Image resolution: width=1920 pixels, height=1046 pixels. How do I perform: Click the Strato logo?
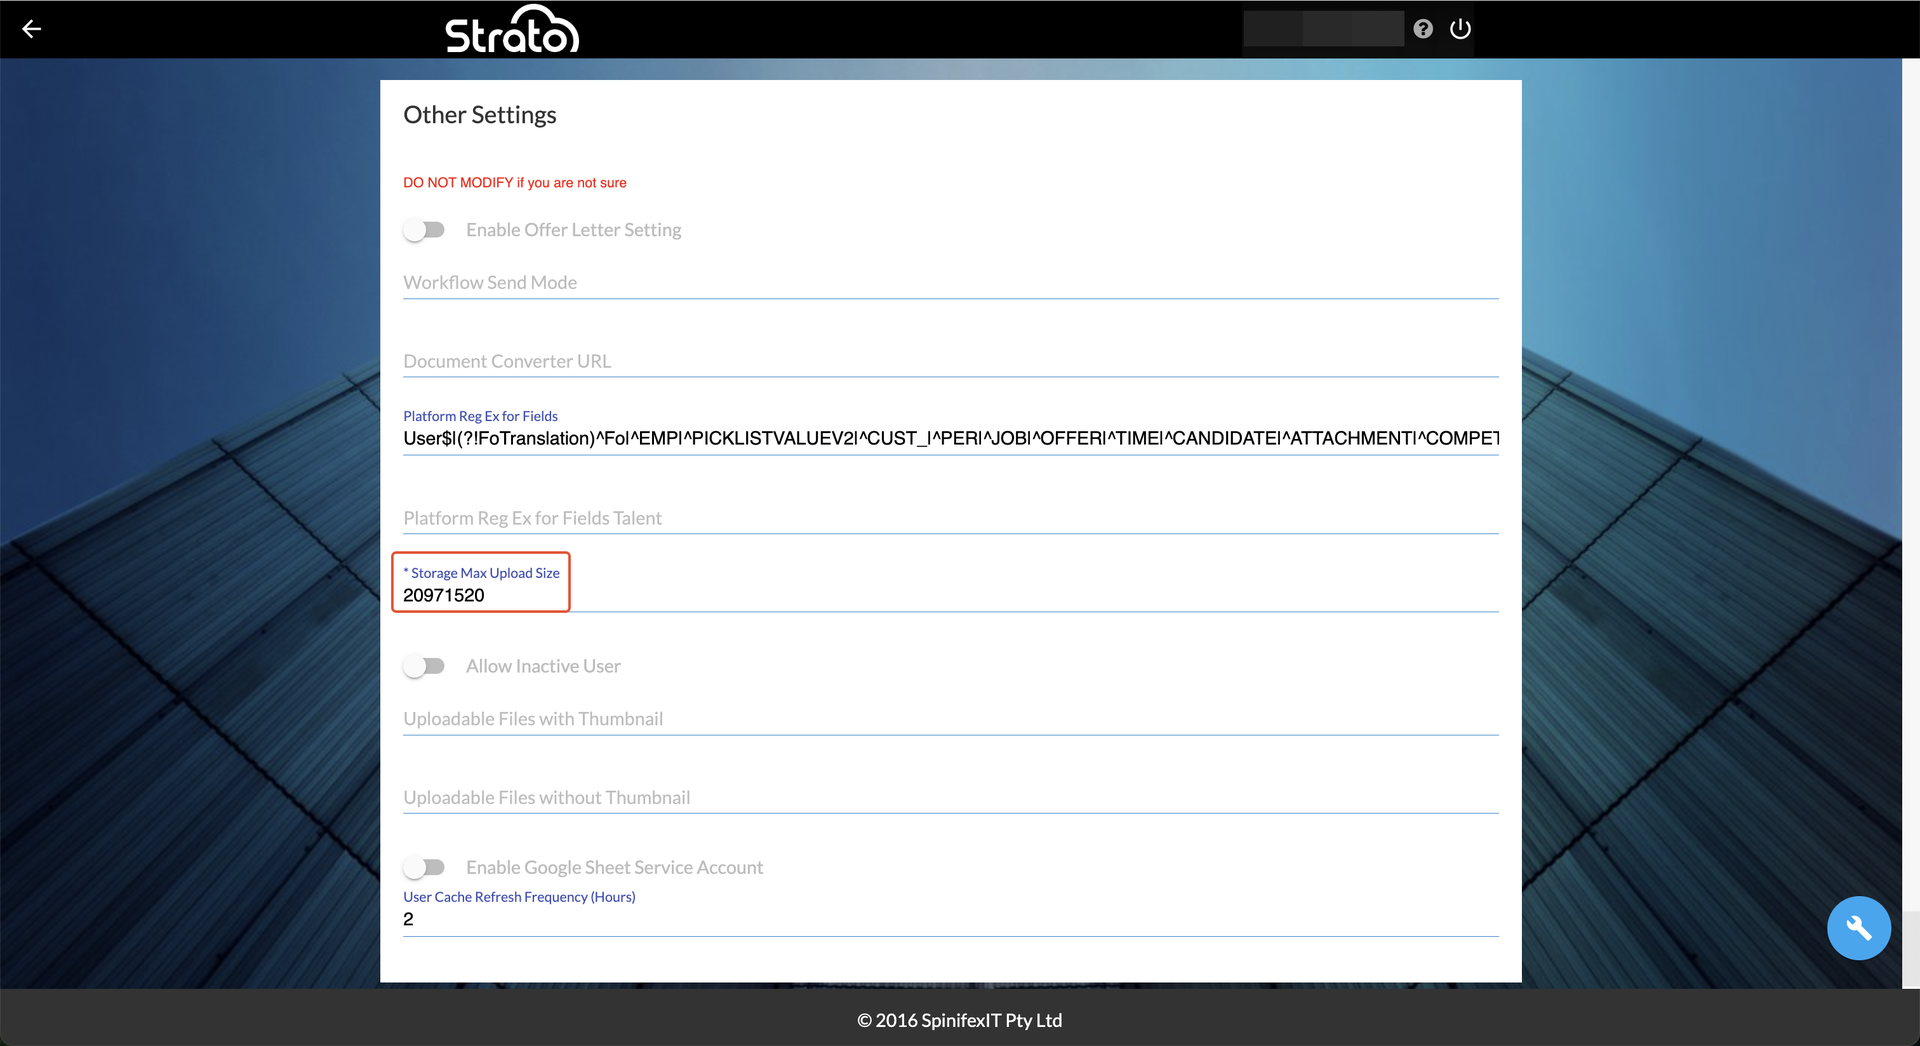(512, 30)
